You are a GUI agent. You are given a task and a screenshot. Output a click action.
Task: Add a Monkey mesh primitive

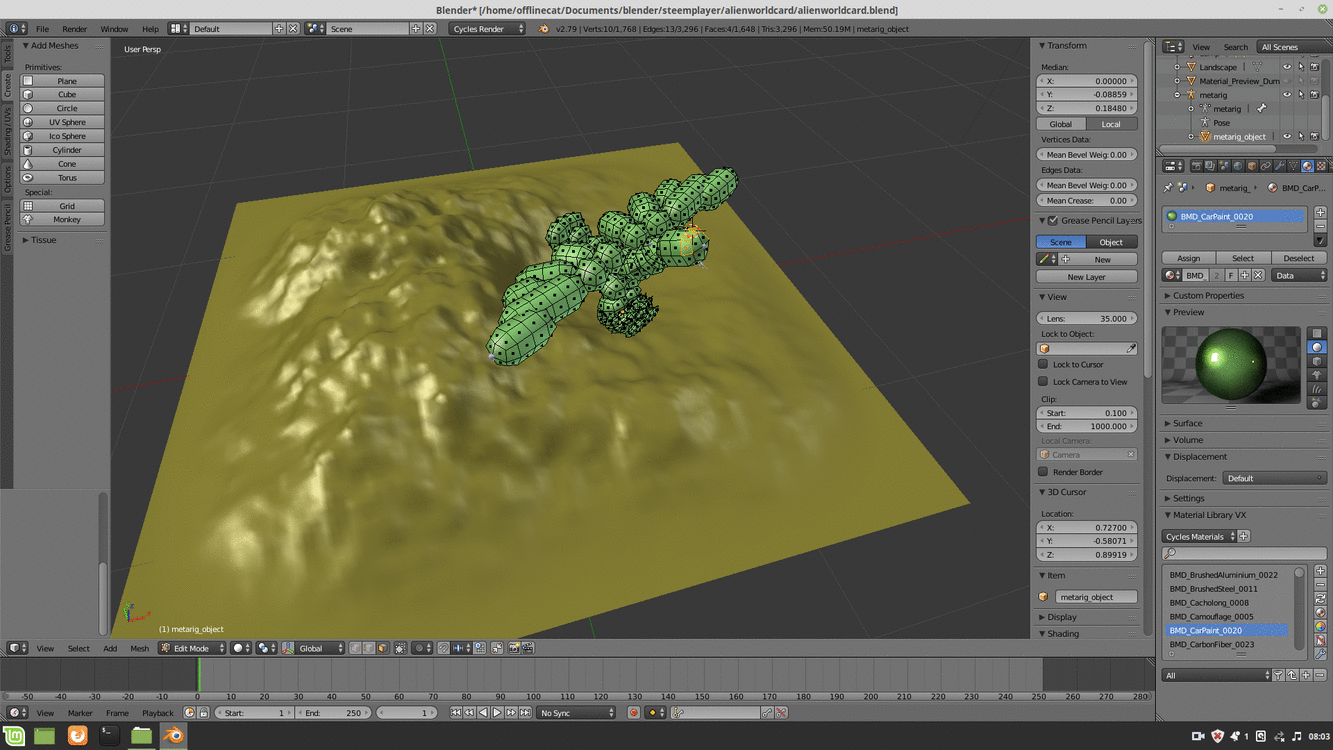pyautogui.click(x=66, y=219)
